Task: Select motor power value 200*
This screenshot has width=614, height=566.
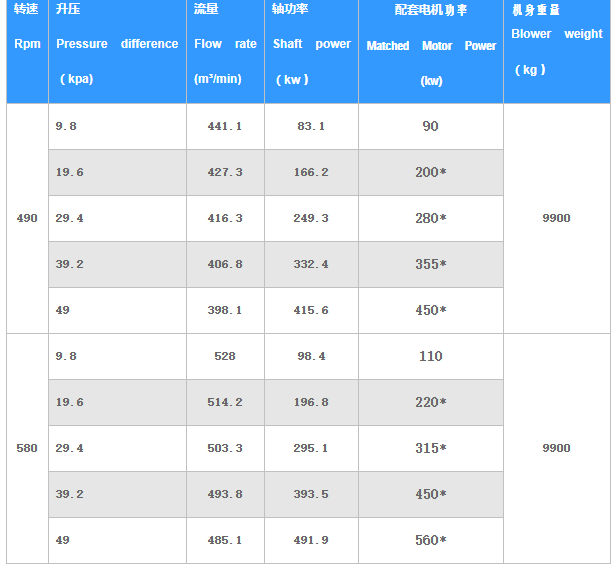Action: (431, 172)
